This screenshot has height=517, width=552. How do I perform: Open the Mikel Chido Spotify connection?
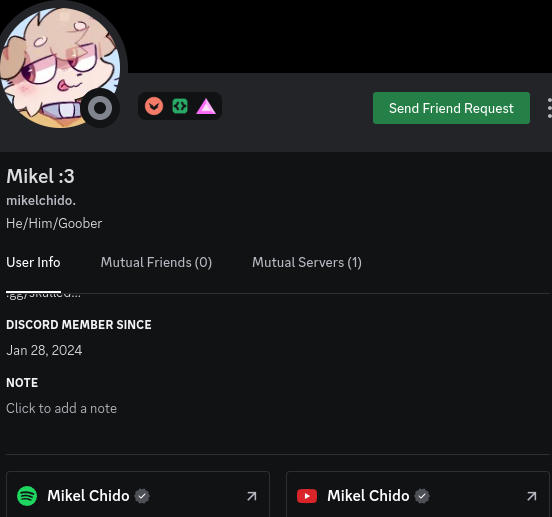pyautogui.click(x=138, y=496)
